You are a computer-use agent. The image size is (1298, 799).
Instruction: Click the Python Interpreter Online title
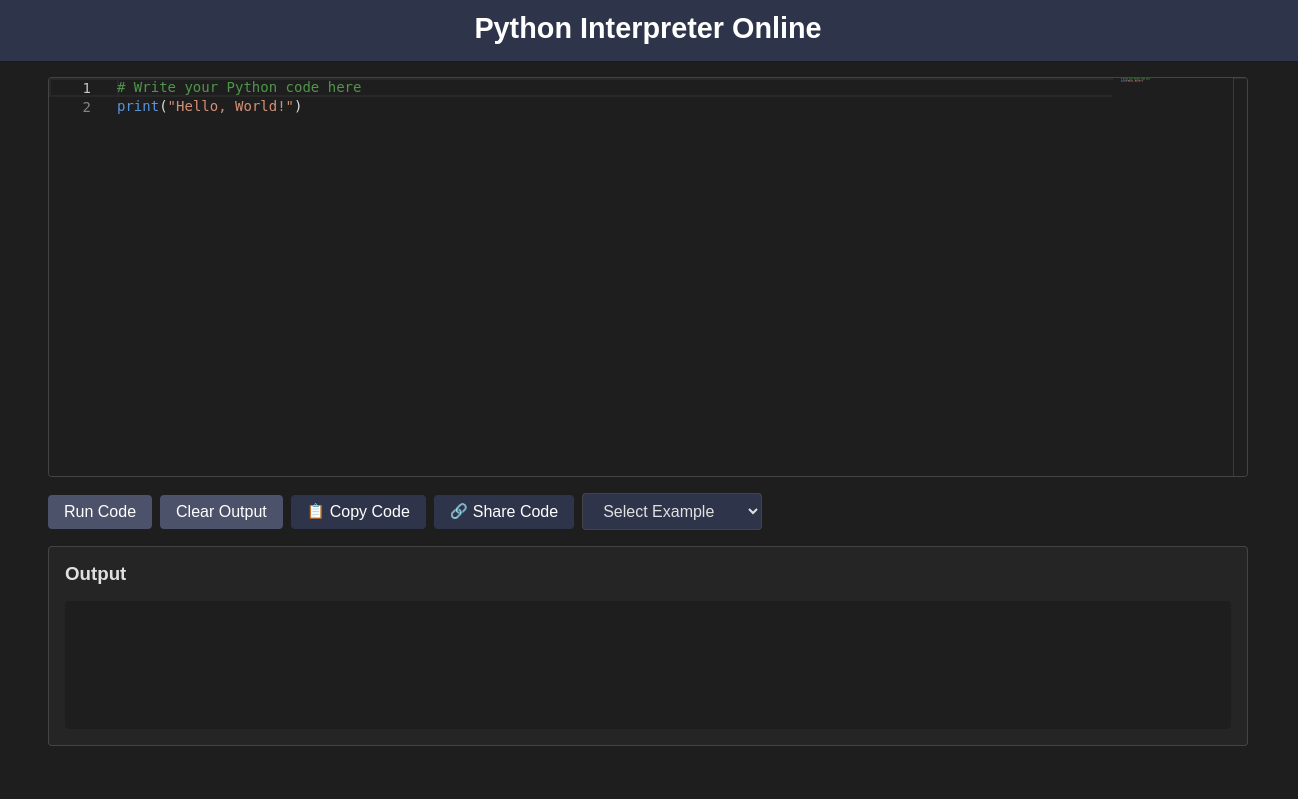[648, 28]
